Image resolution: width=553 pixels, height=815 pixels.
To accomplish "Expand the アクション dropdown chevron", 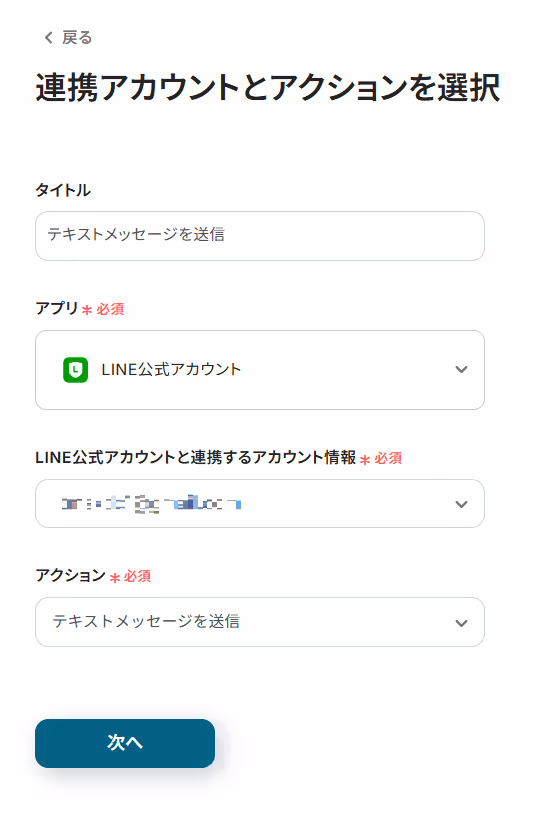I will [x=461, y=623].
